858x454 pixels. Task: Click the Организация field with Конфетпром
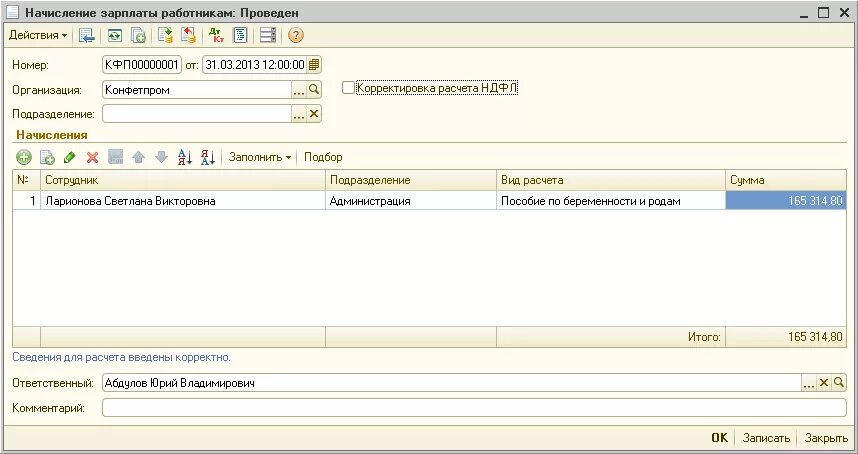click(196, 90)
